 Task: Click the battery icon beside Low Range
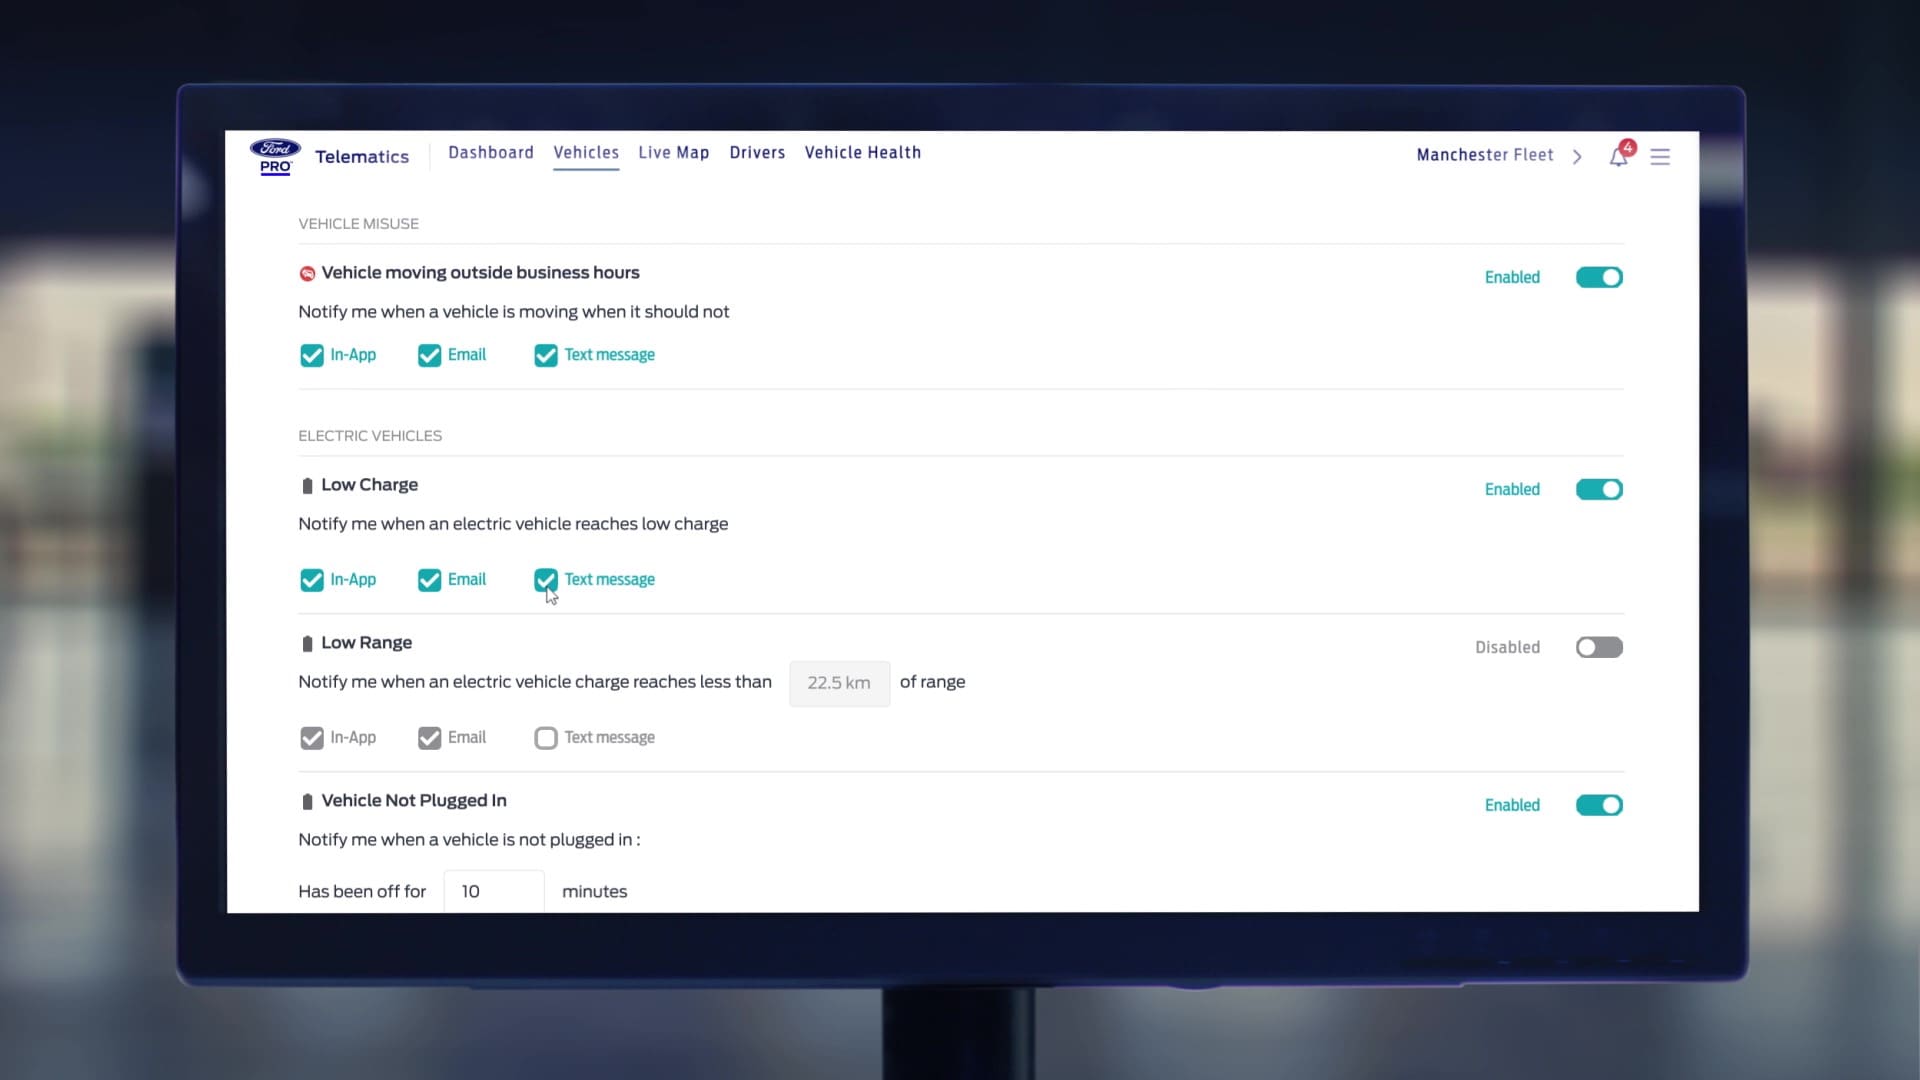(x=307, y=644)
